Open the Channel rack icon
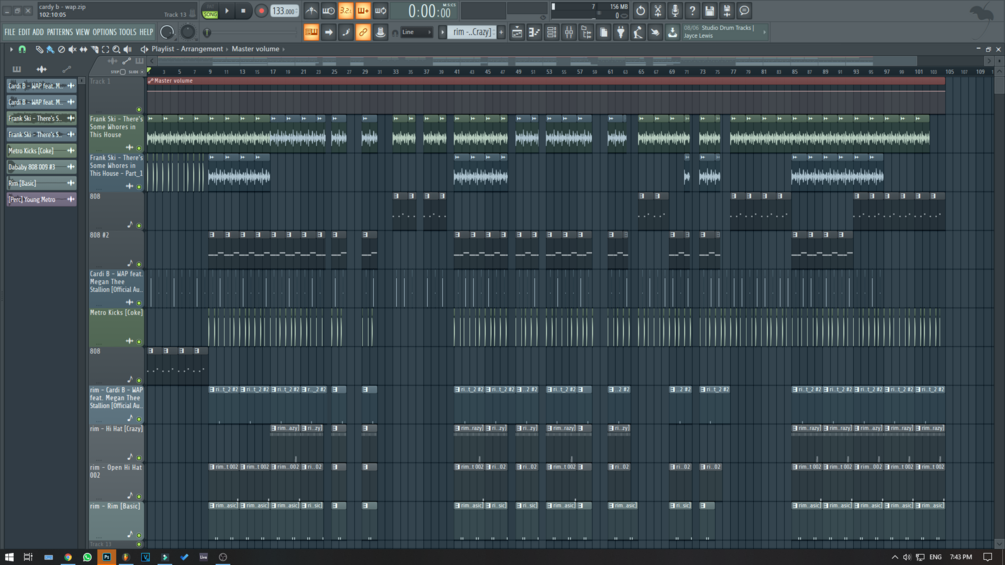 click(x=551, y=32)
